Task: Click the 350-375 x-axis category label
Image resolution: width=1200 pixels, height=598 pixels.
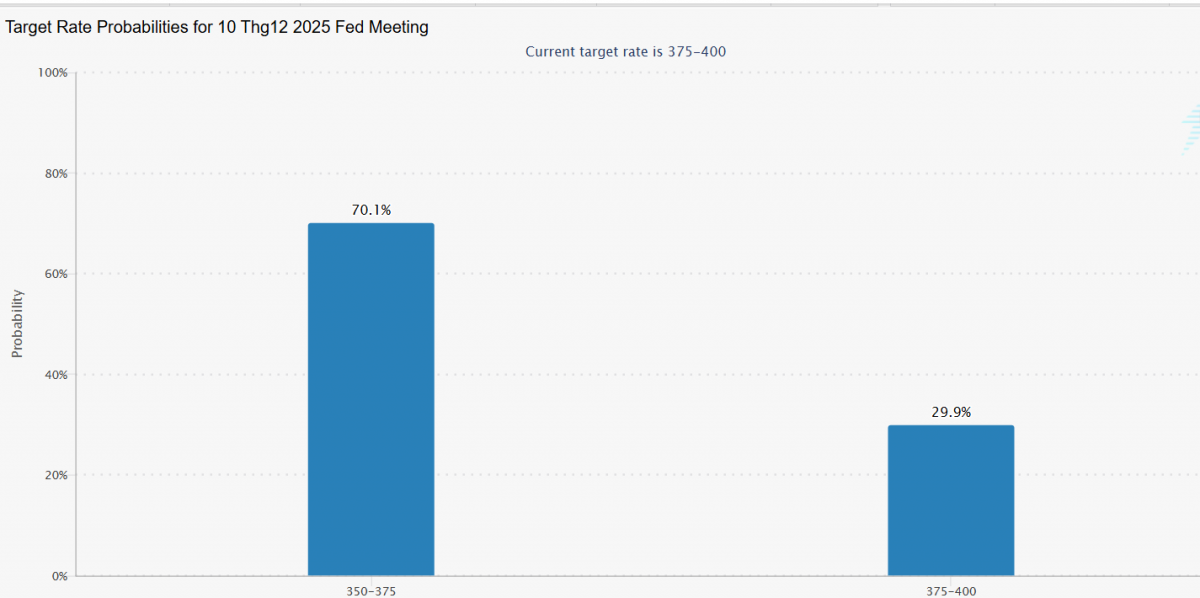Action: tap(370, 591)
